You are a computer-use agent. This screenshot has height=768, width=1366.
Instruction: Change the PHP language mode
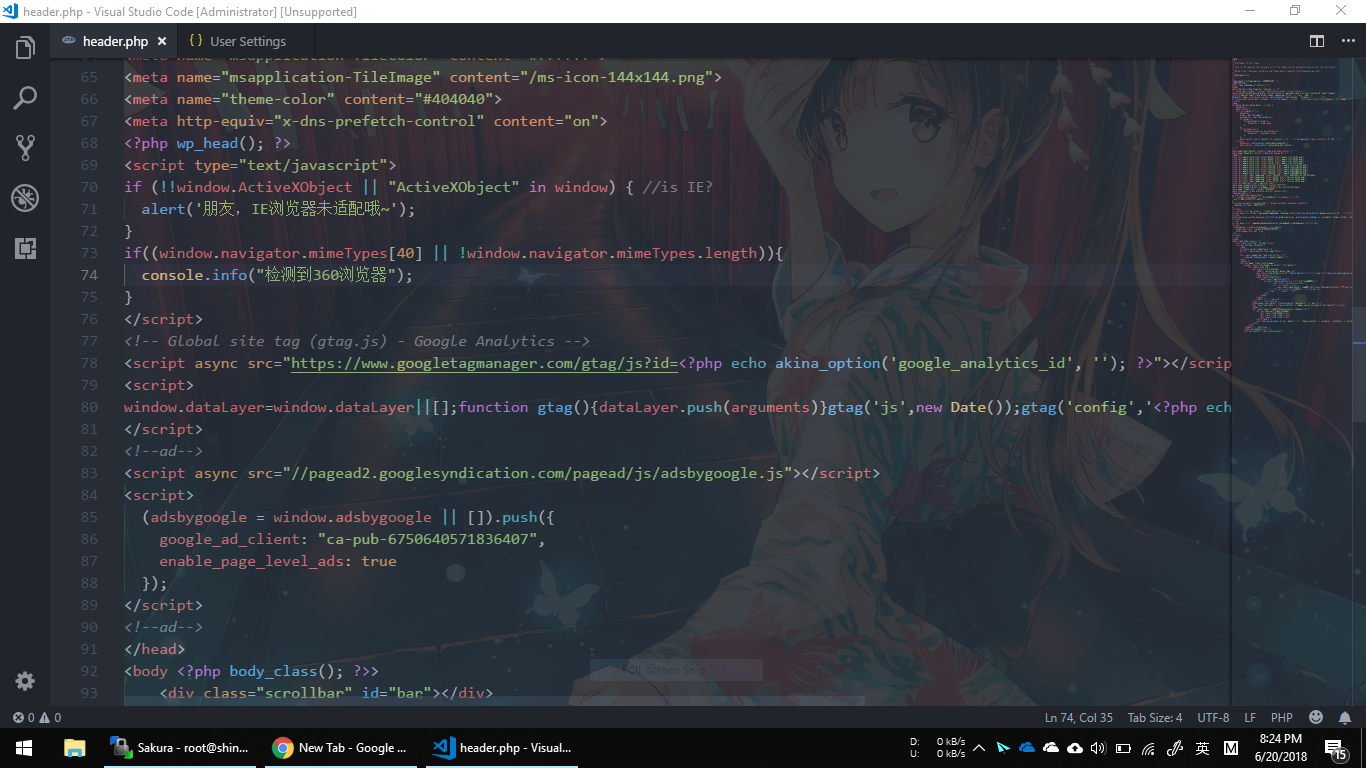[1282, 717]
